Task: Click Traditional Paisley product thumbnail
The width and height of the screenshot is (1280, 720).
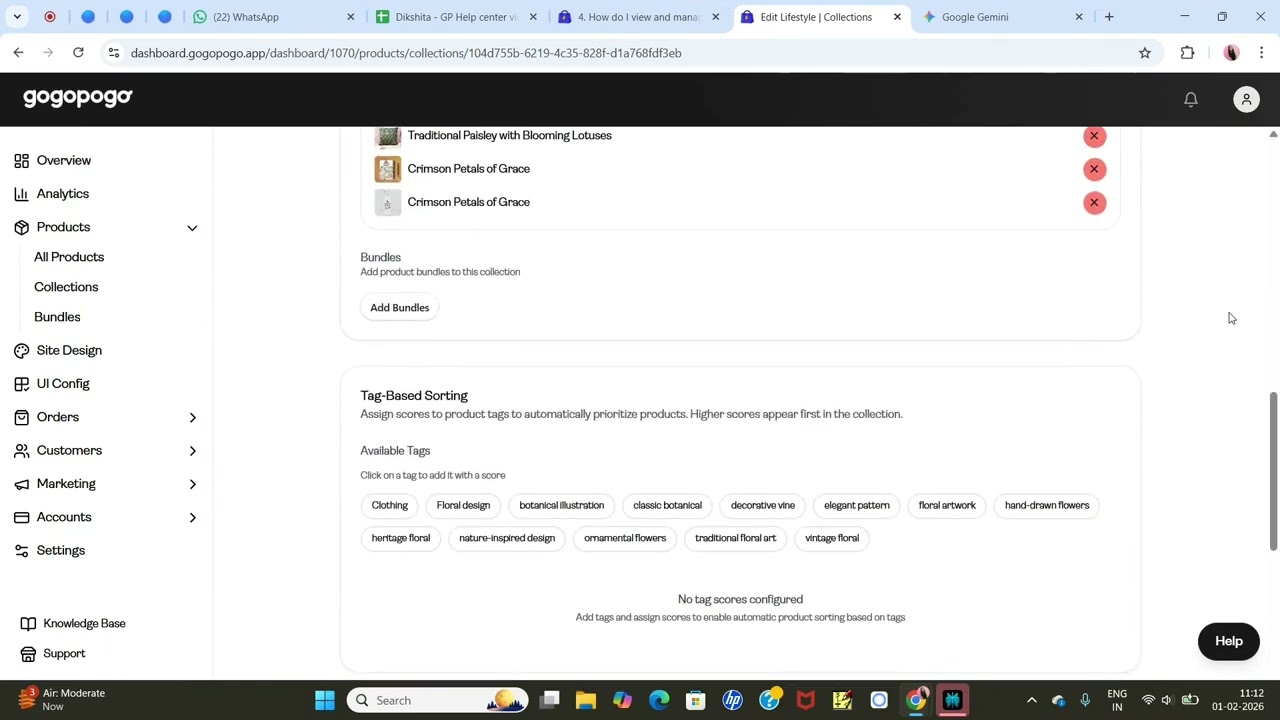Action: pyautogui.click(x=388, y=136)
